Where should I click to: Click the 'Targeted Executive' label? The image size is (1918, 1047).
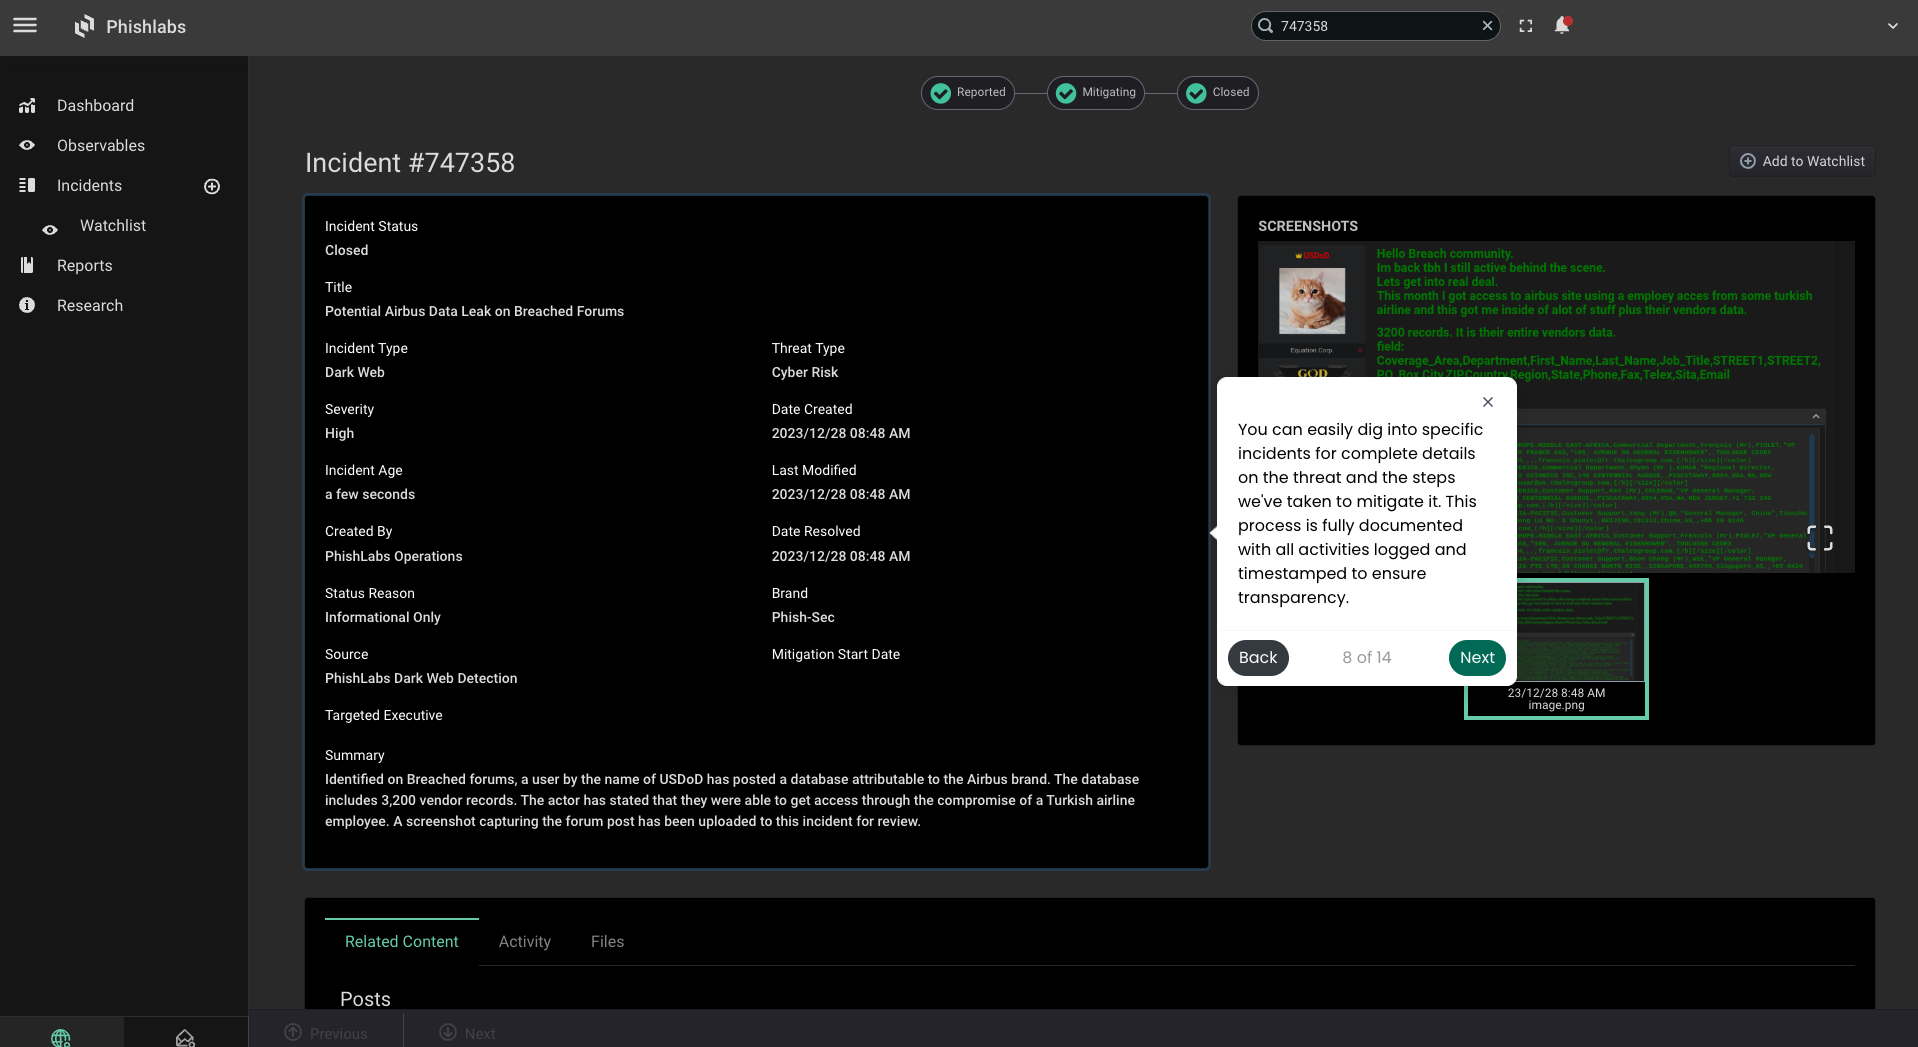point(384,716)
